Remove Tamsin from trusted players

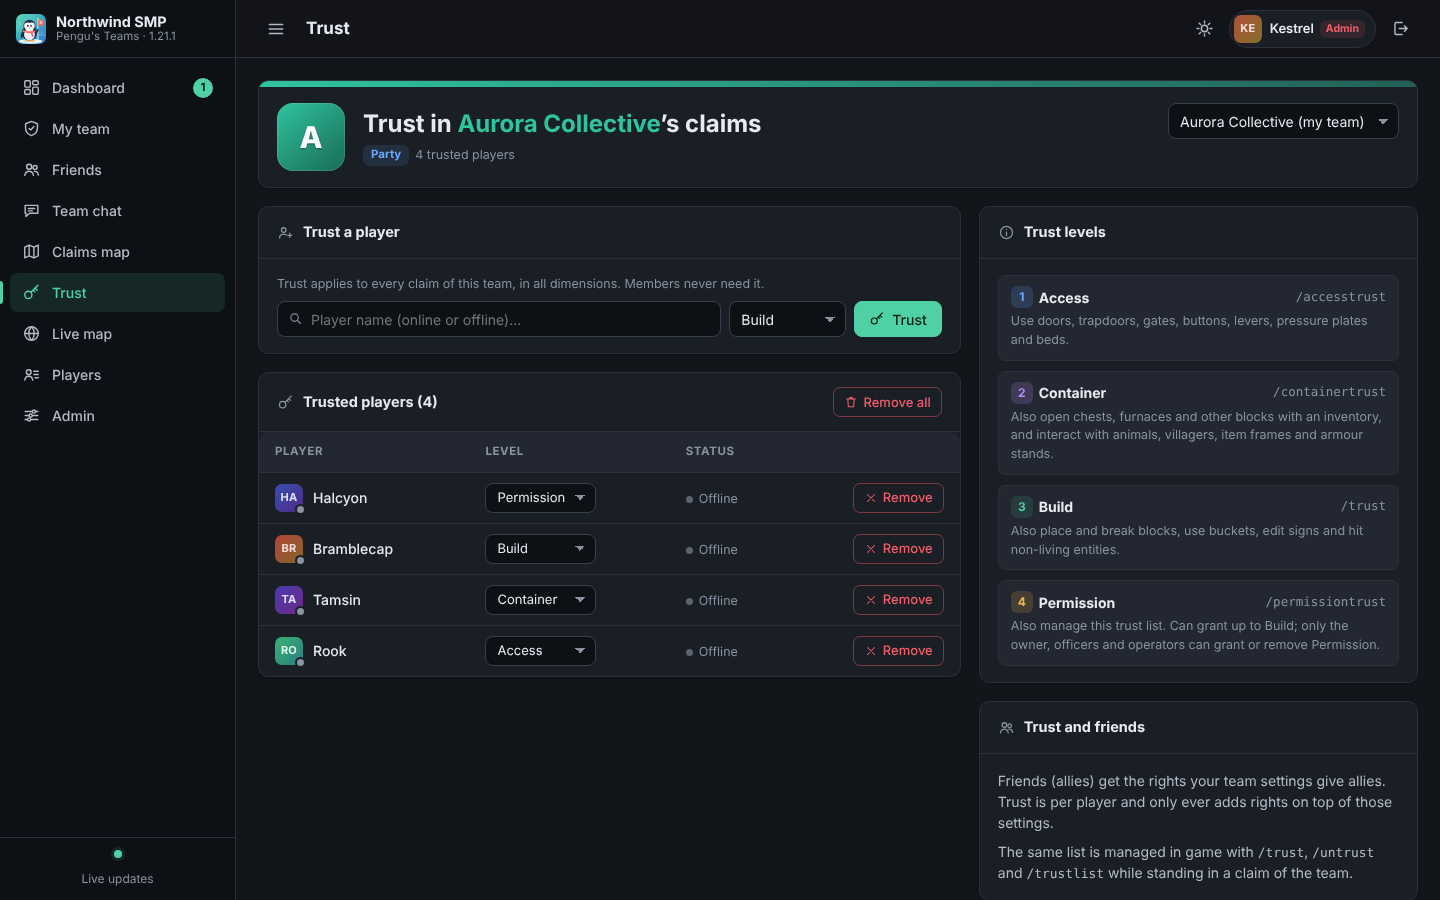898,600
